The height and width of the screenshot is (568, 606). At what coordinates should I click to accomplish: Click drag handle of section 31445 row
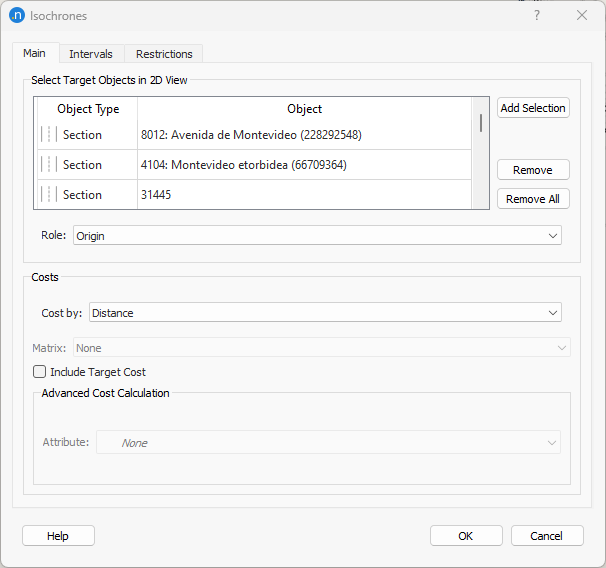tap(46, 195)
